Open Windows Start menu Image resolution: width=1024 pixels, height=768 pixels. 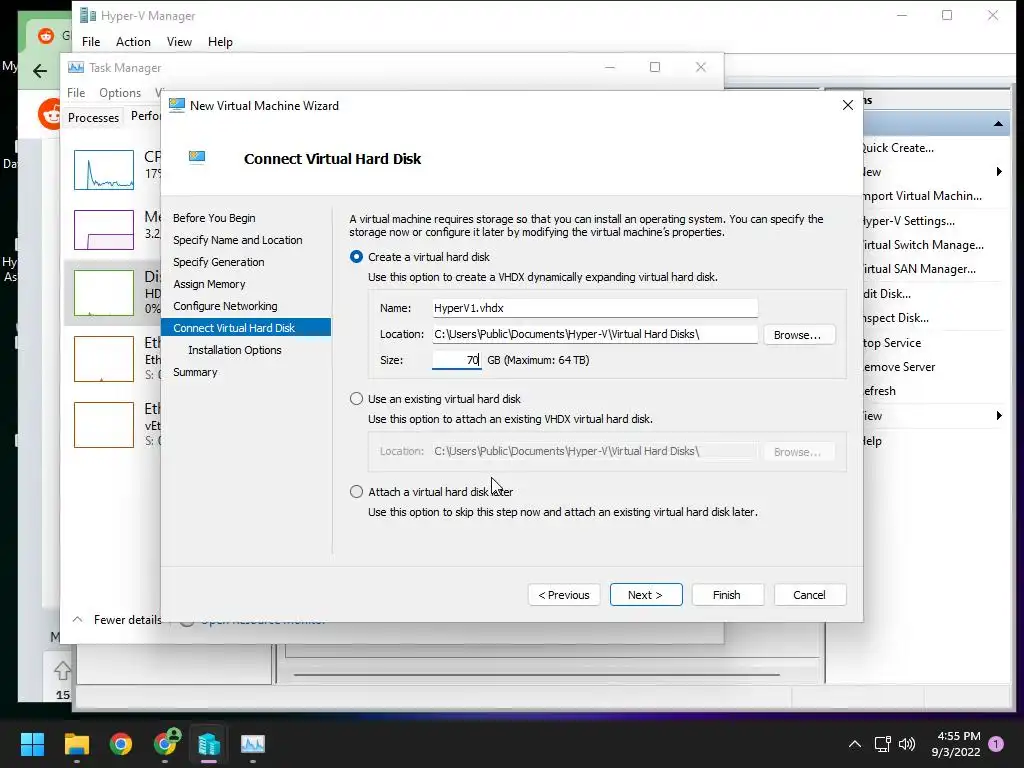[32, 744]
